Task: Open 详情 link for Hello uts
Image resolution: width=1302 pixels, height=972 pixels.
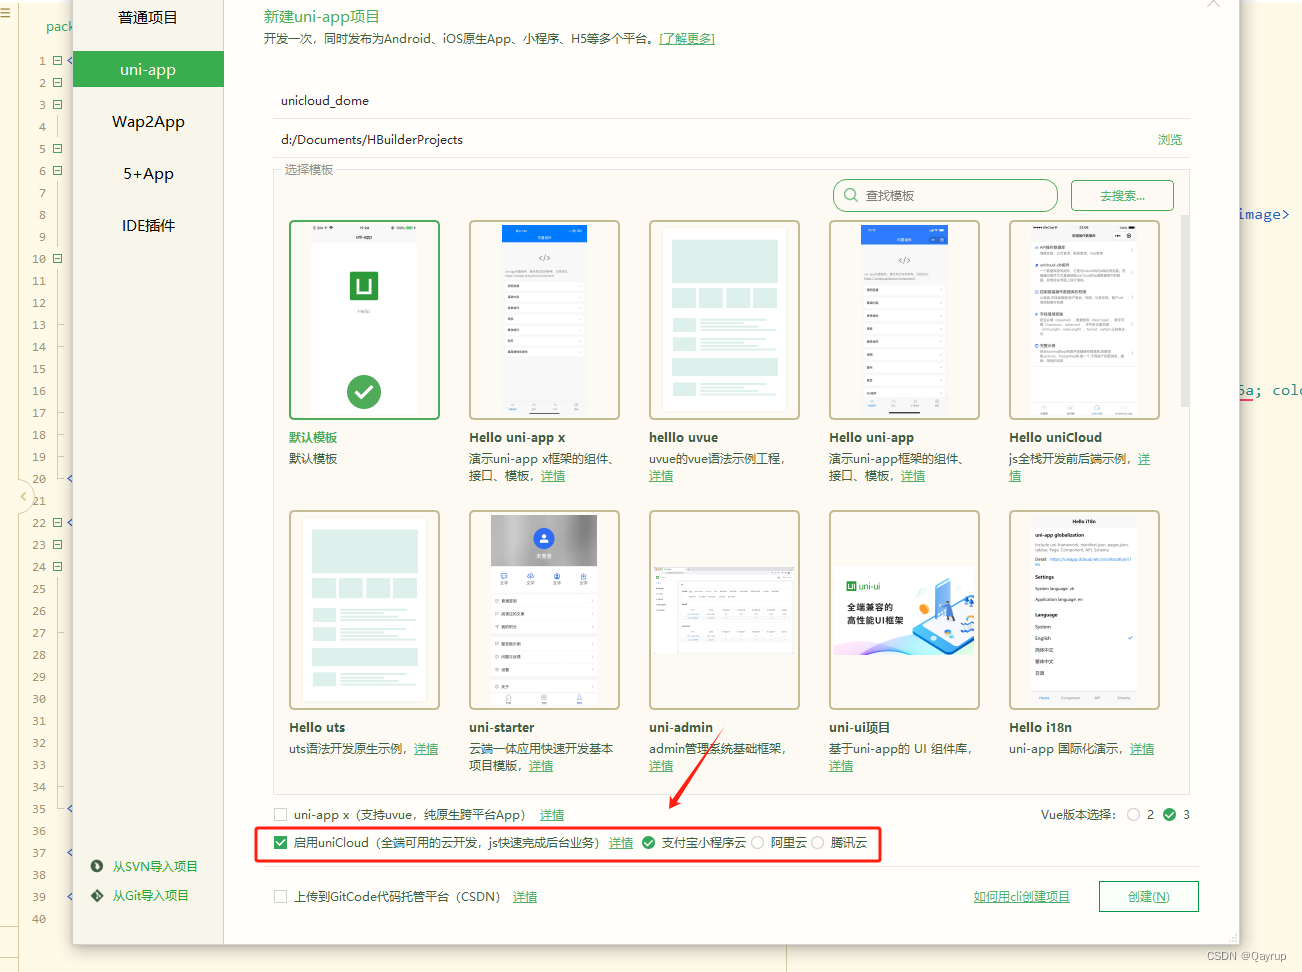Action: [426, 749]
